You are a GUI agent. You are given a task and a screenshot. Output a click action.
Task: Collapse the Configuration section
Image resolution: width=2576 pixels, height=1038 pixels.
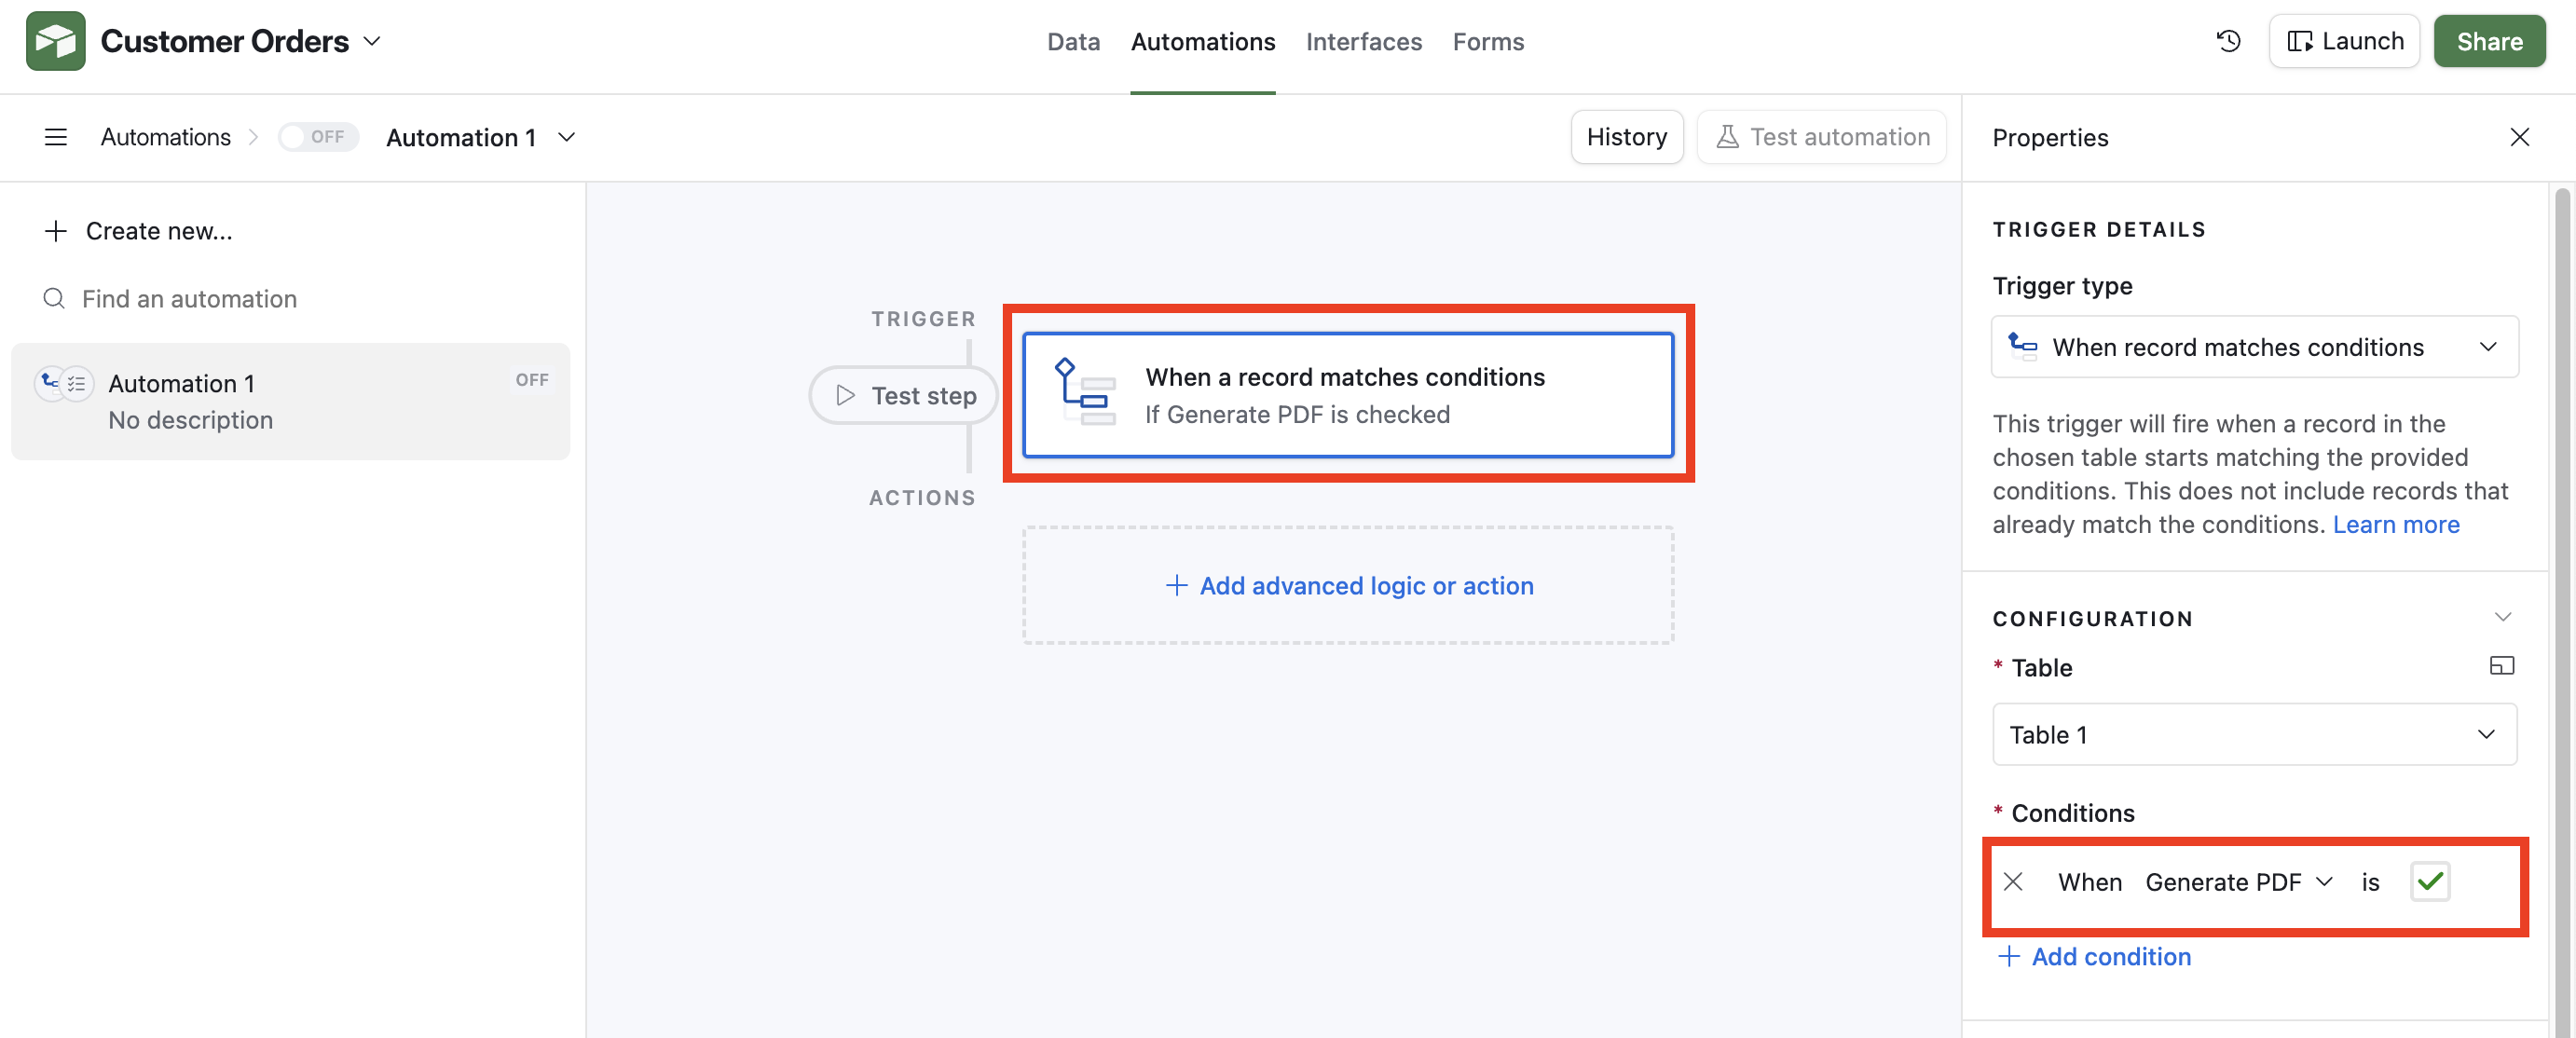point(2502,617)
